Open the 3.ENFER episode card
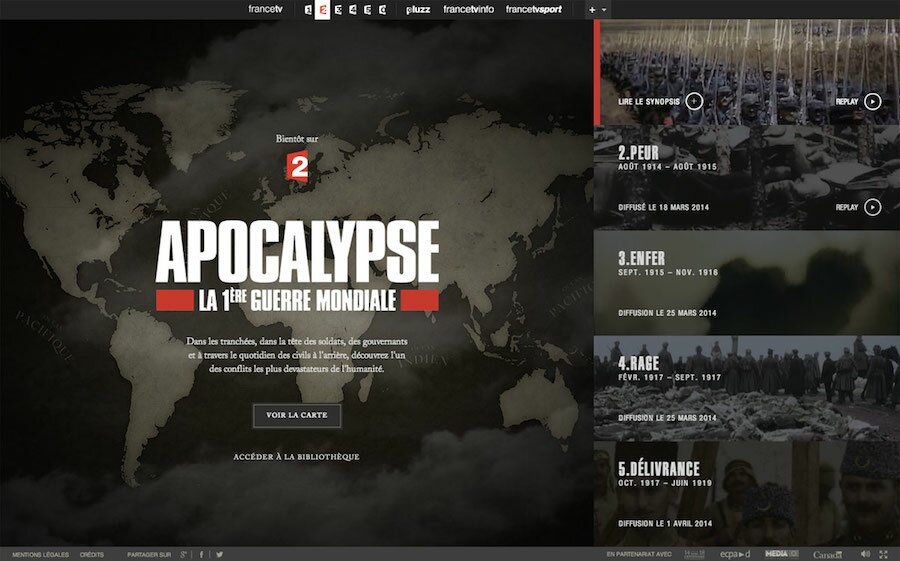The image size is (900, 561). (x=747, y=283)
